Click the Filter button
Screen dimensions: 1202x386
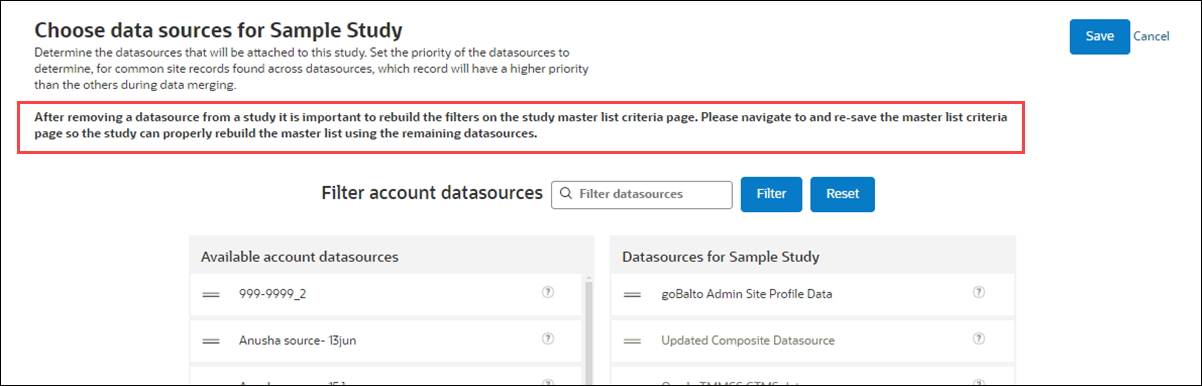point(771,194)
